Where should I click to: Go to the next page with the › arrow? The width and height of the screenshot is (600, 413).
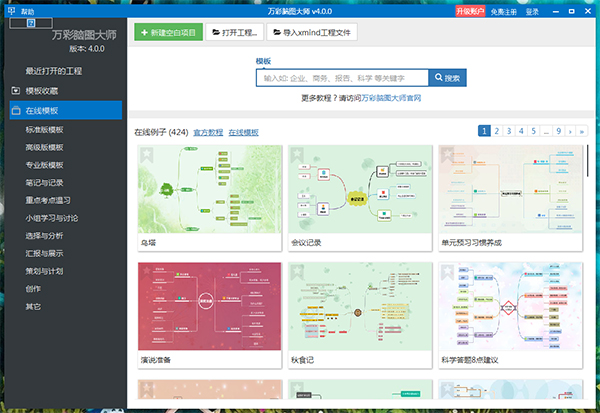570,131
